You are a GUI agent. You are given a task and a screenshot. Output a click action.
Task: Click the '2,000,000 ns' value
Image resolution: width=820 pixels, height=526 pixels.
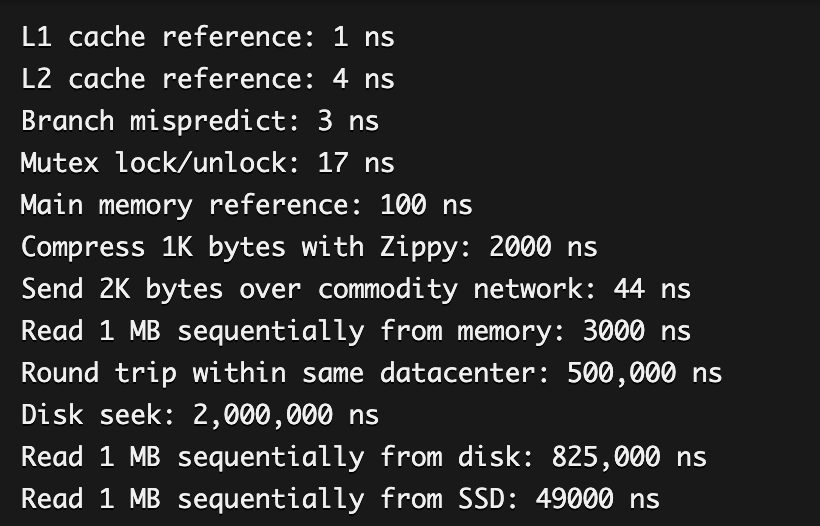tap(286, 416)
